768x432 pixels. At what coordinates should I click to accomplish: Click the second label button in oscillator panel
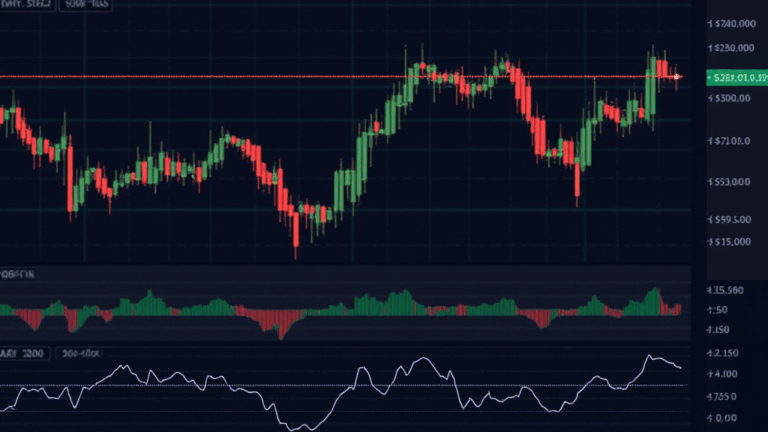tap(81, 354)
